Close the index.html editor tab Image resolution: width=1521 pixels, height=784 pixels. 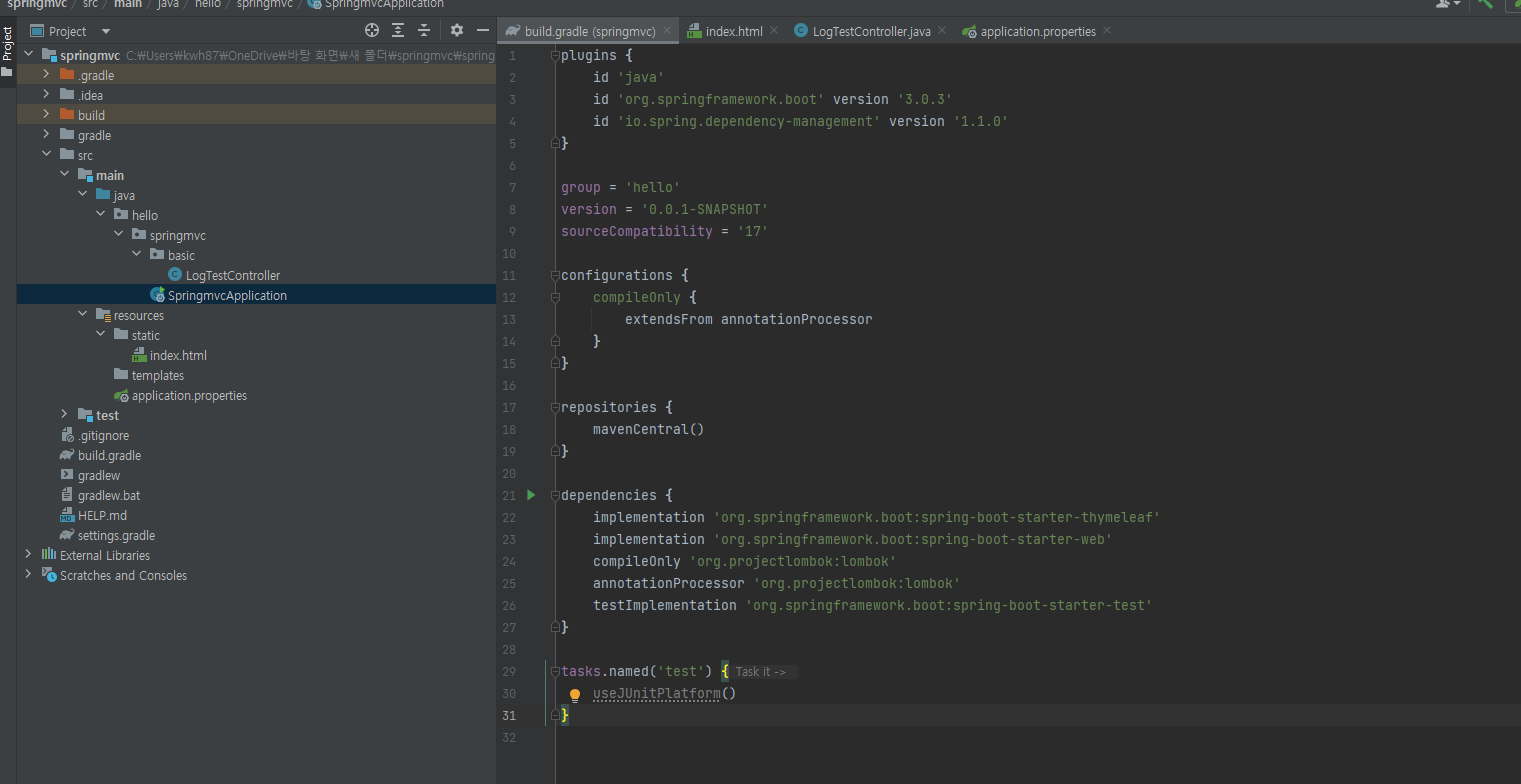click(774, 31)
